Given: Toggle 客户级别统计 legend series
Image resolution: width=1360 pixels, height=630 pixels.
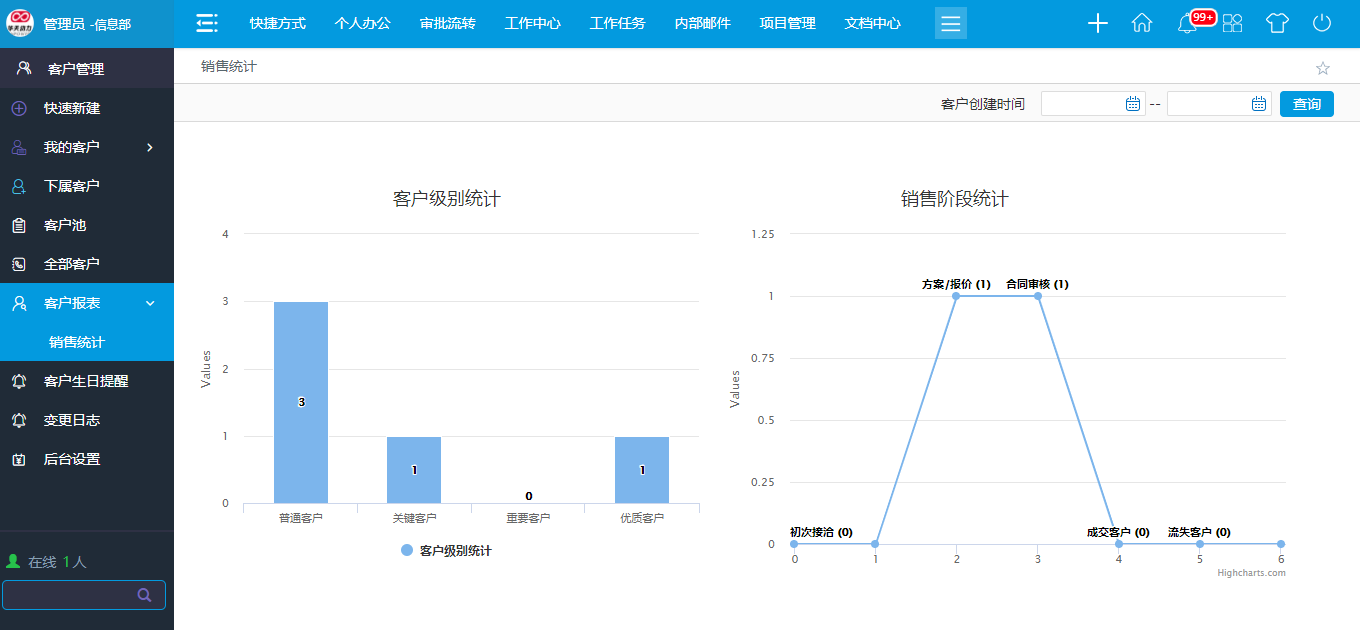Looking at the screenshot, I should coord(445,551).
